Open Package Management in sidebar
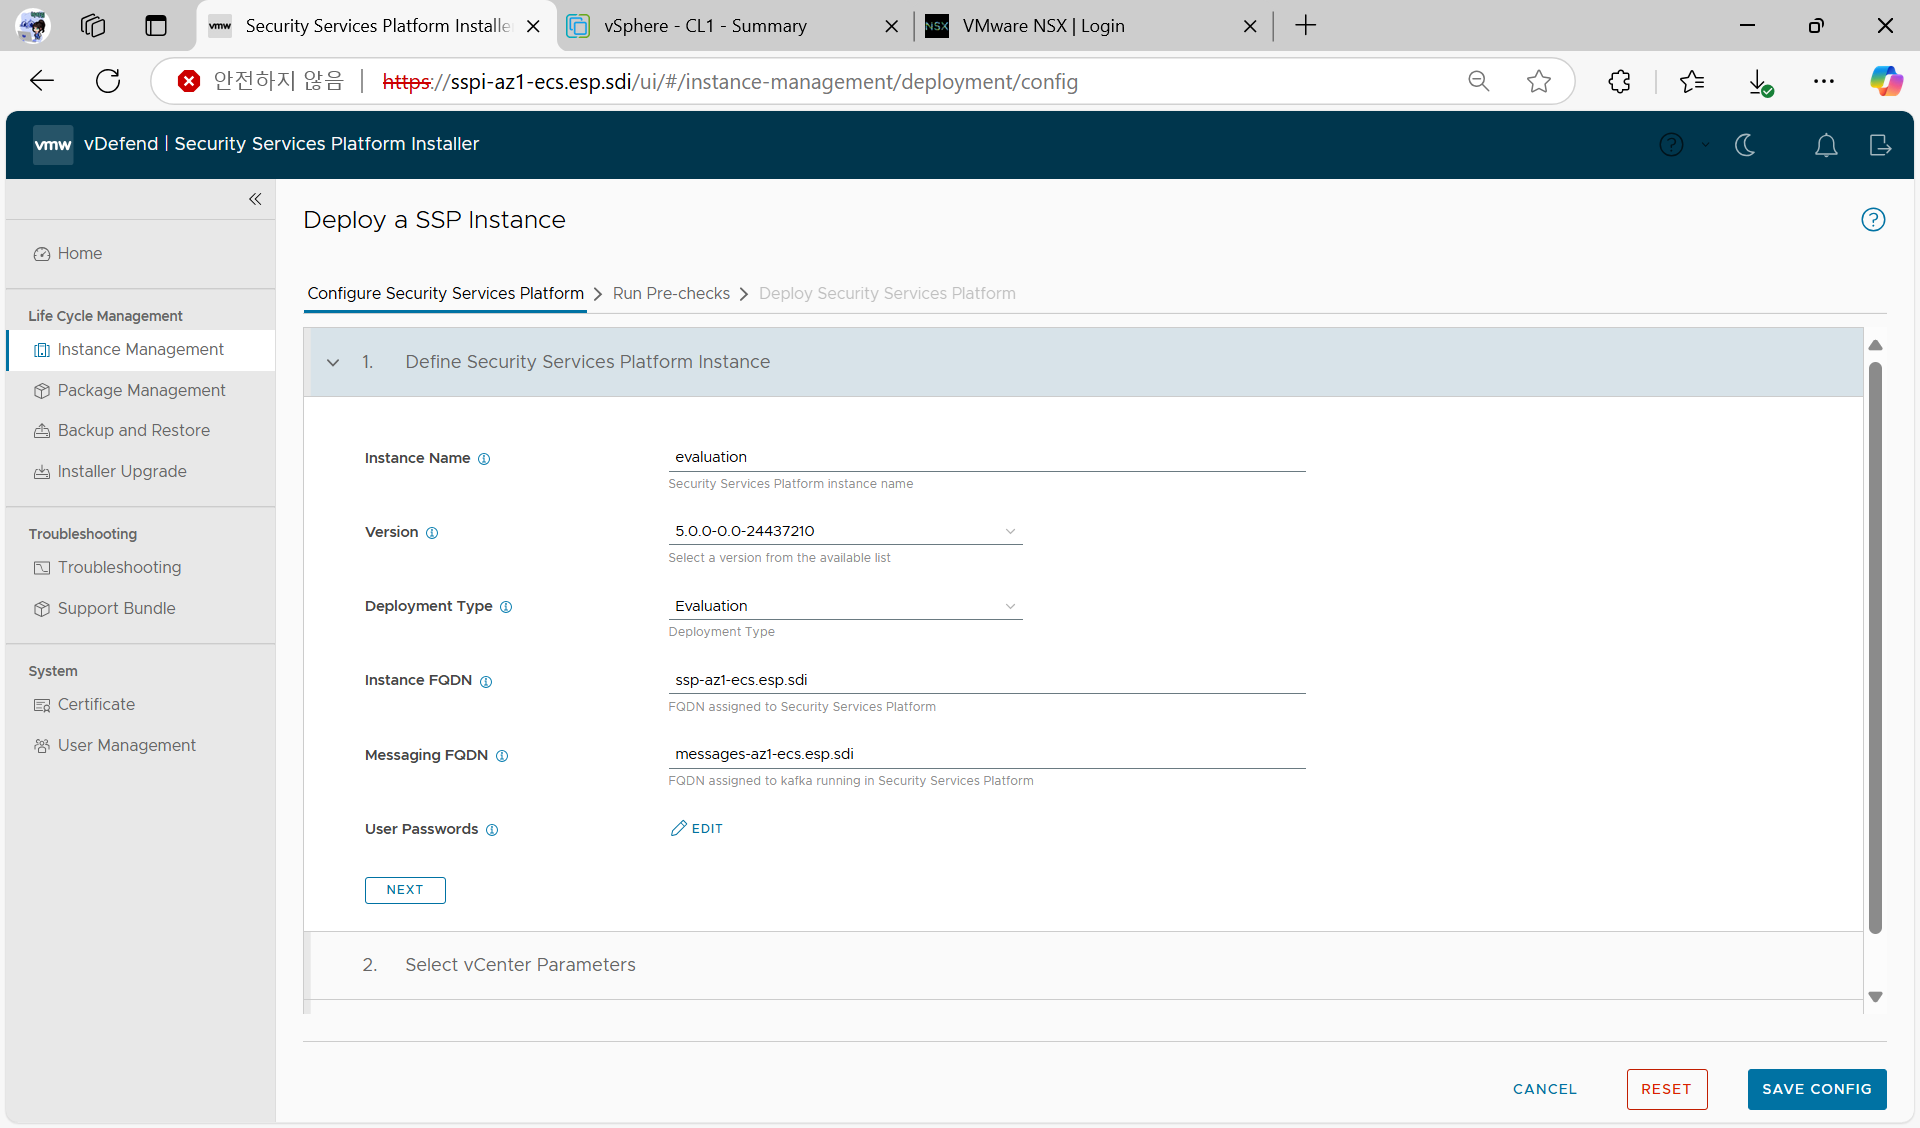Screen dimensions: 1920x1128 140,391
